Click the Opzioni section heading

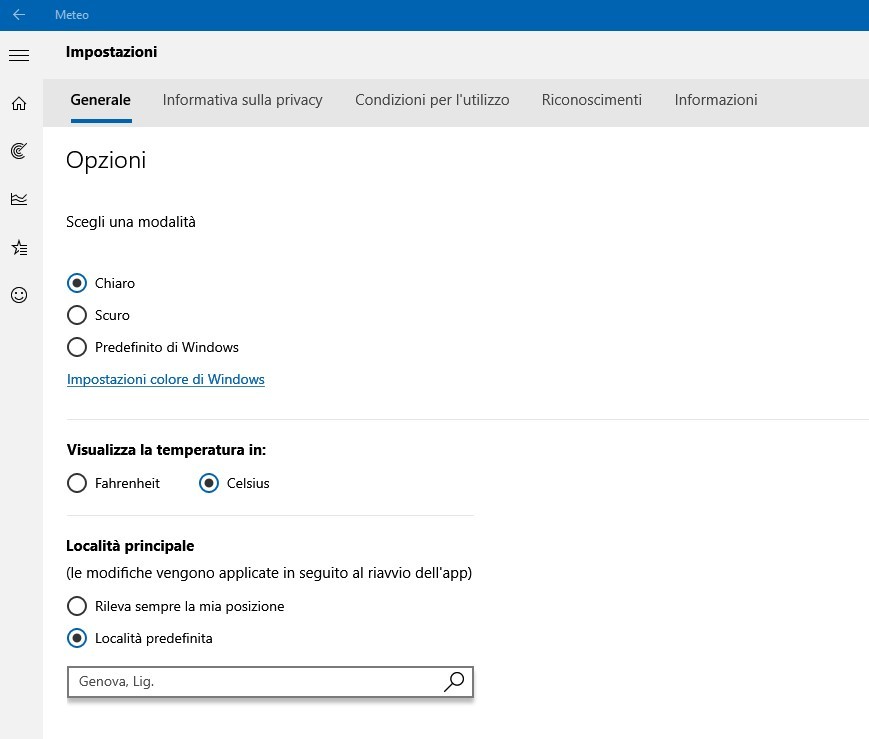pyautogui.click(x=106, y=160)
